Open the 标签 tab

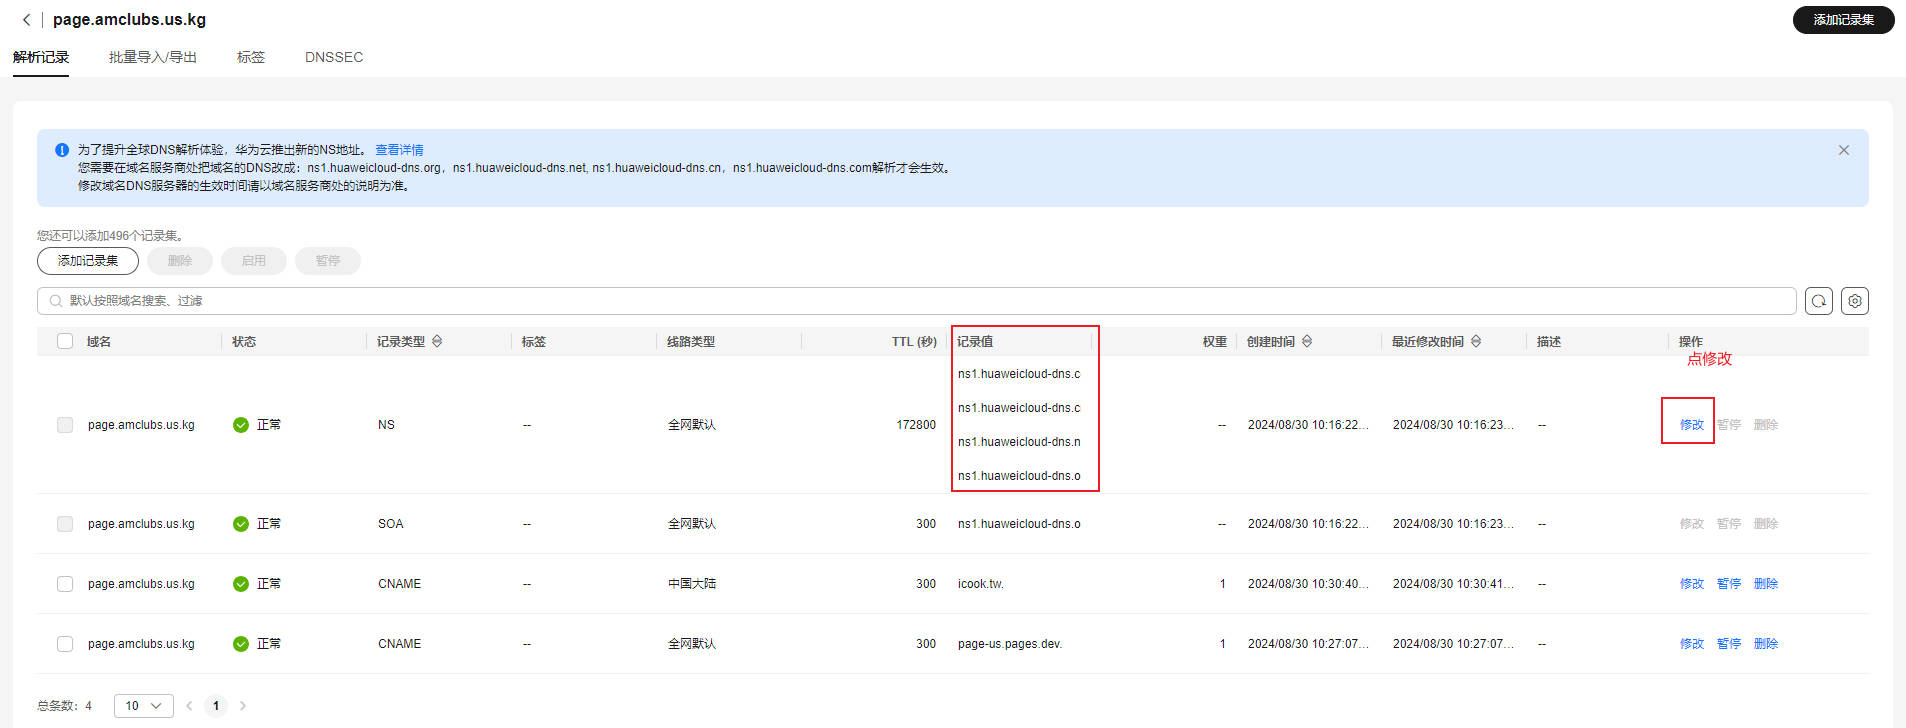click(251, 58)
